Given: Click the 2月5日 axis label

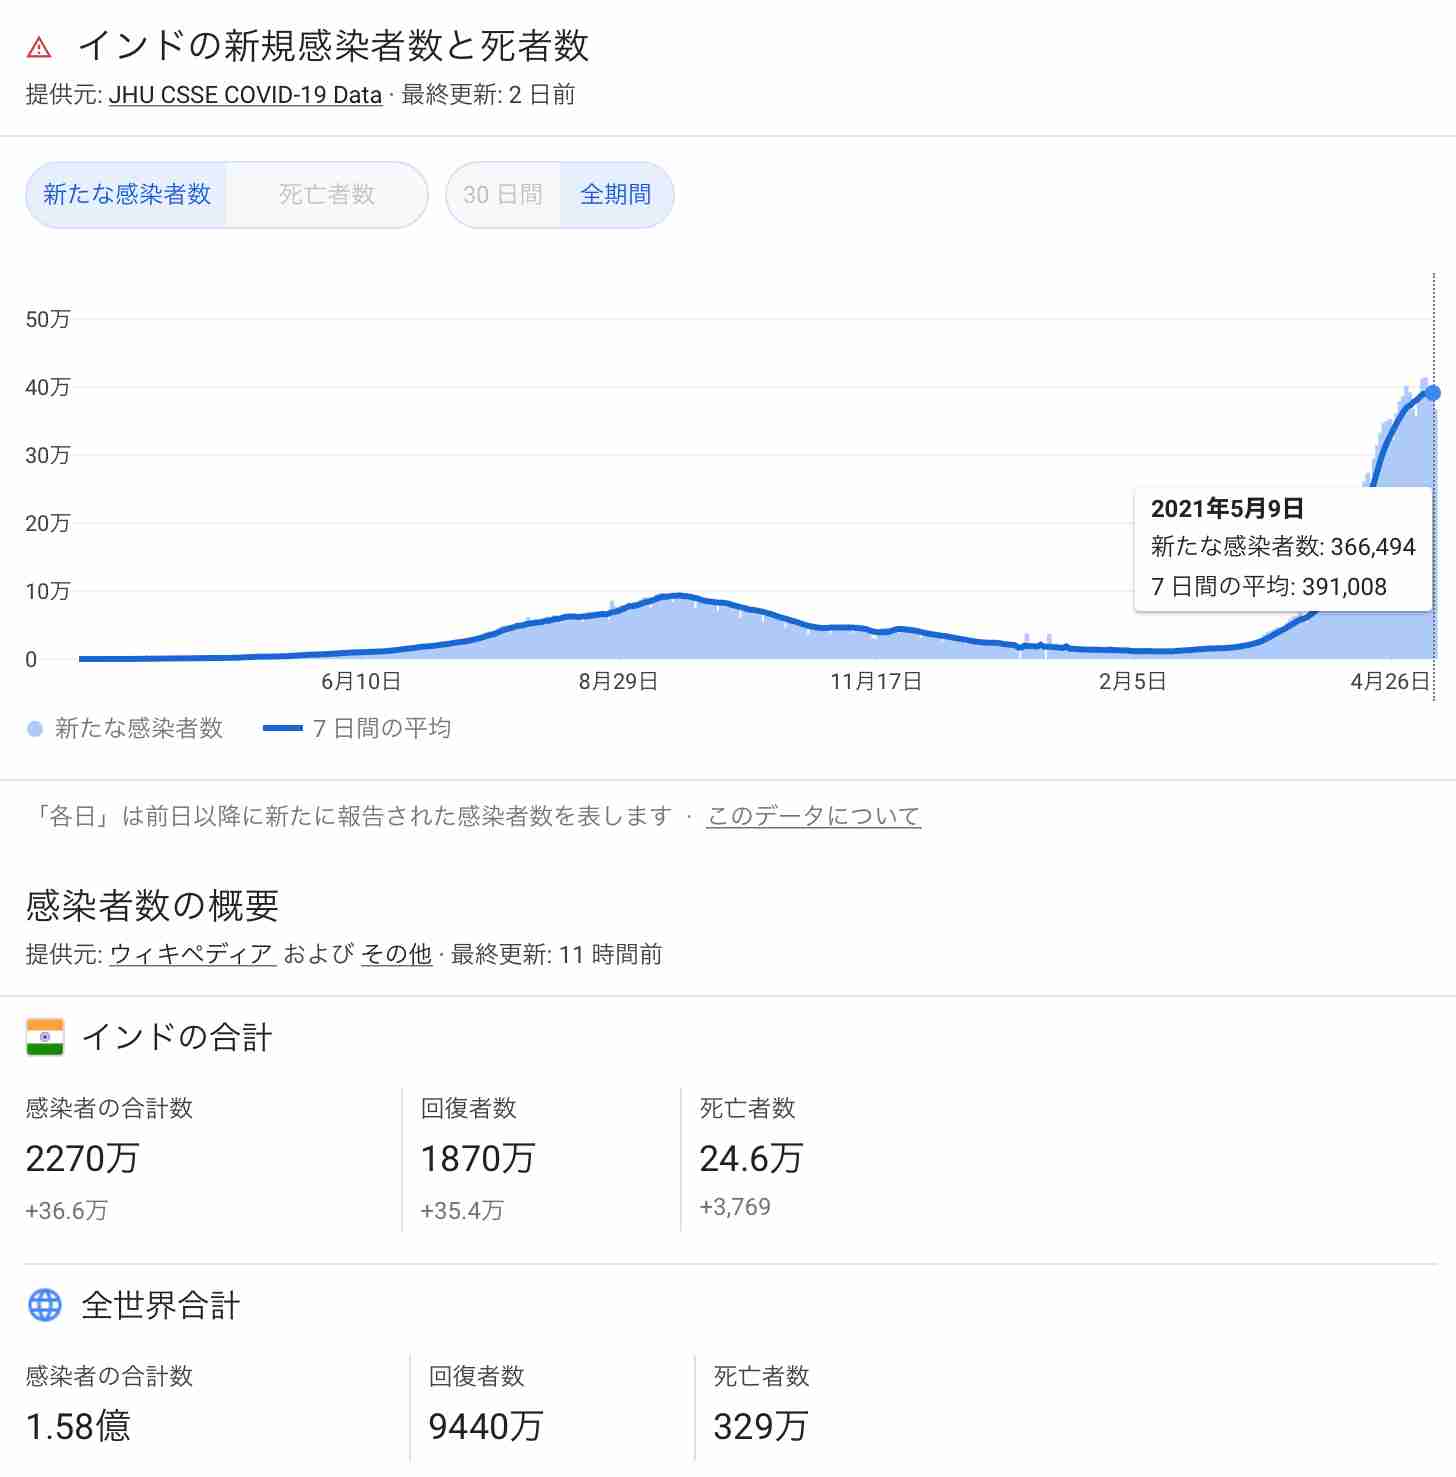Looking at the screenshot, I should tap(1132, 682).
